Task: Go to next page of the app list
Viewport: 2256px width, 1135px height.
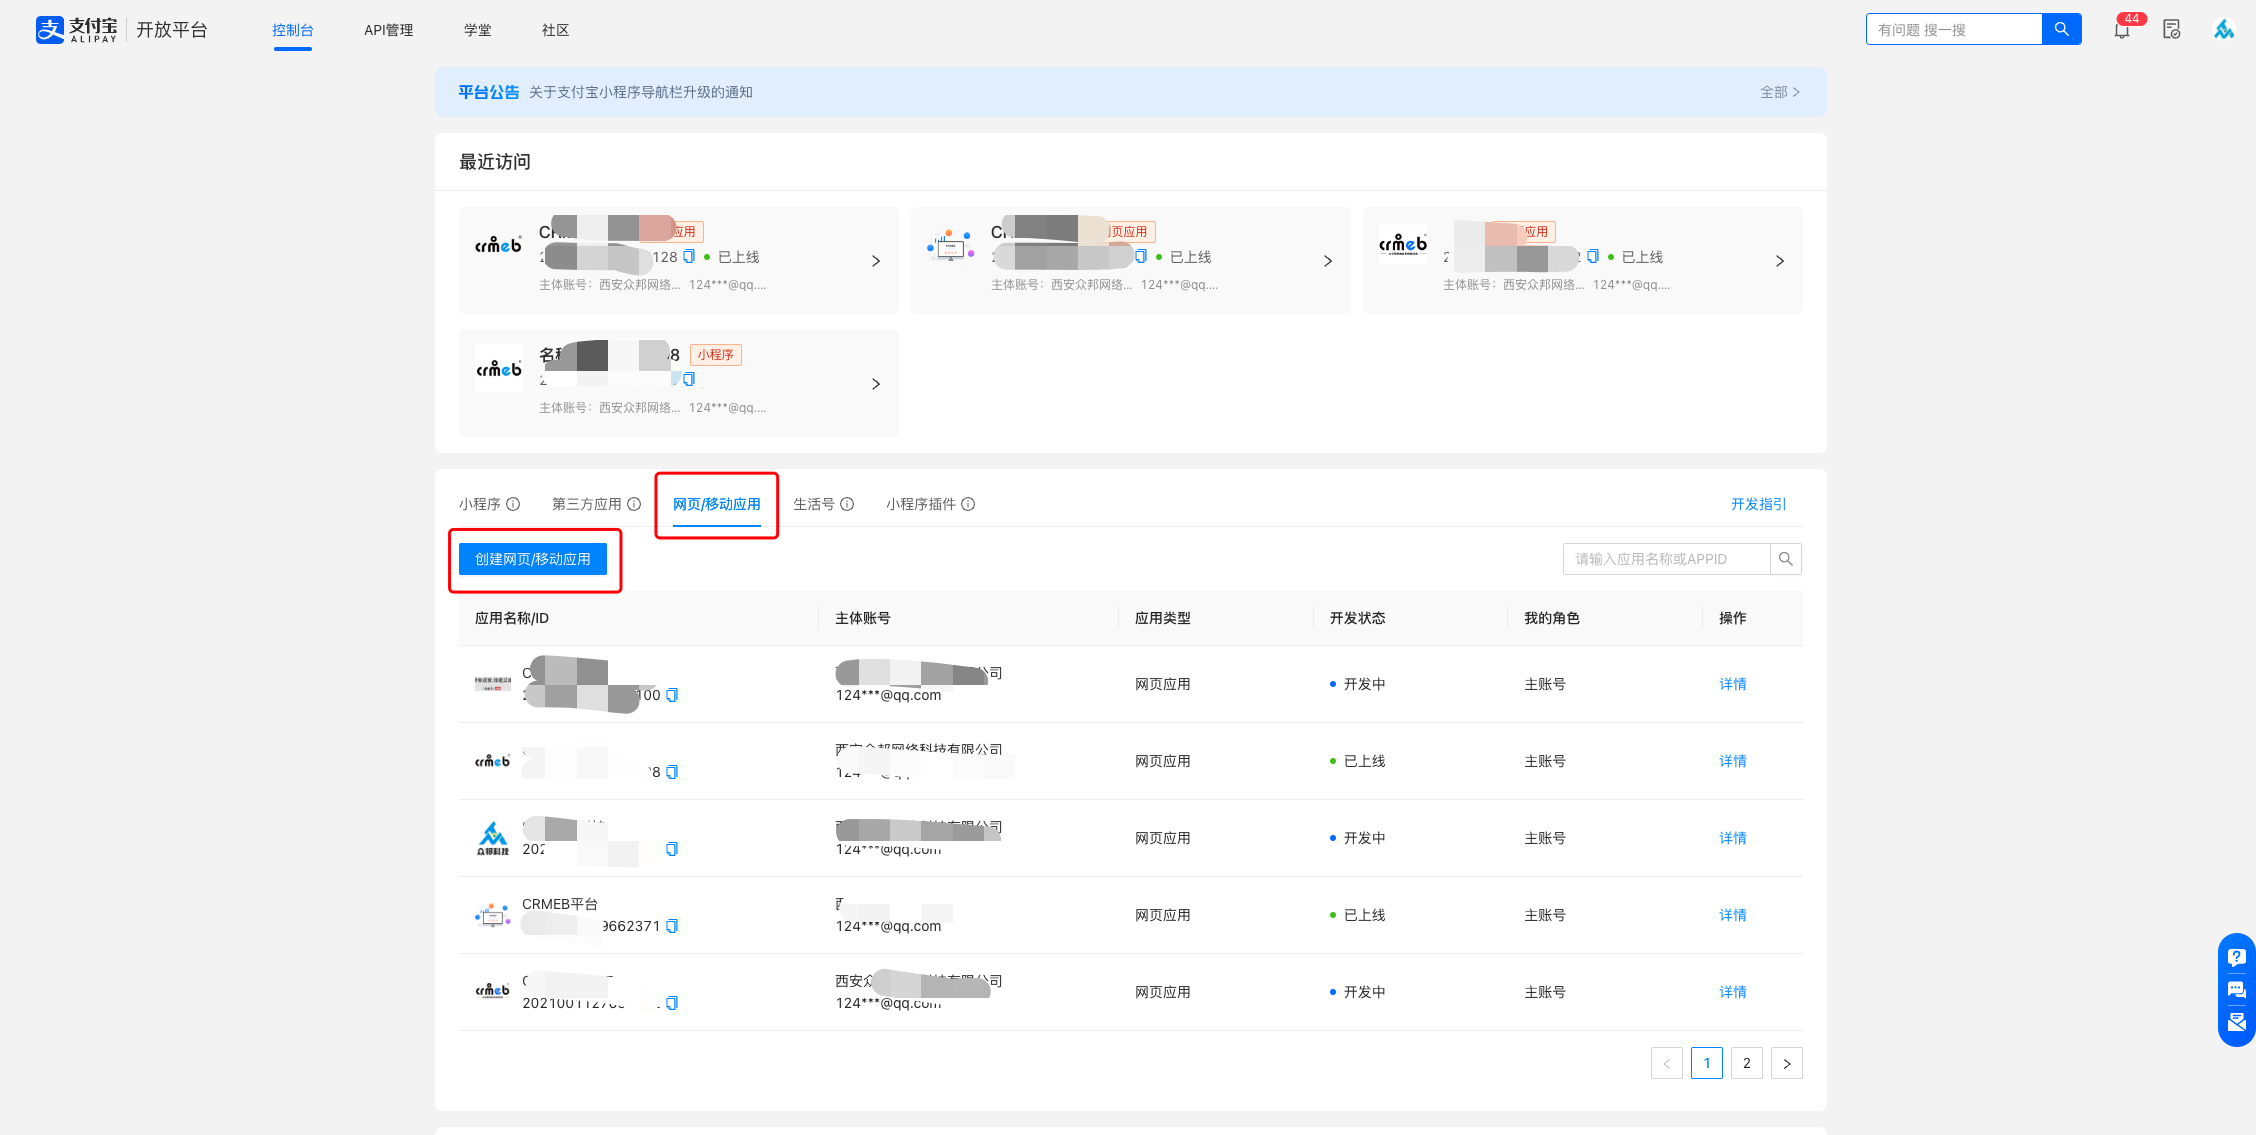Action: 1786,1063
